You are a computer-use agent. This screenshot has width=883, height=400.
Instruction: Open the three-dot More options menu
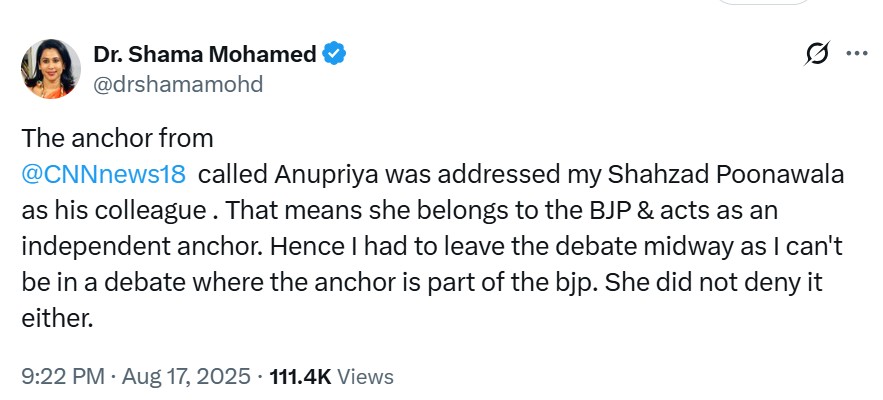(857, 55)
